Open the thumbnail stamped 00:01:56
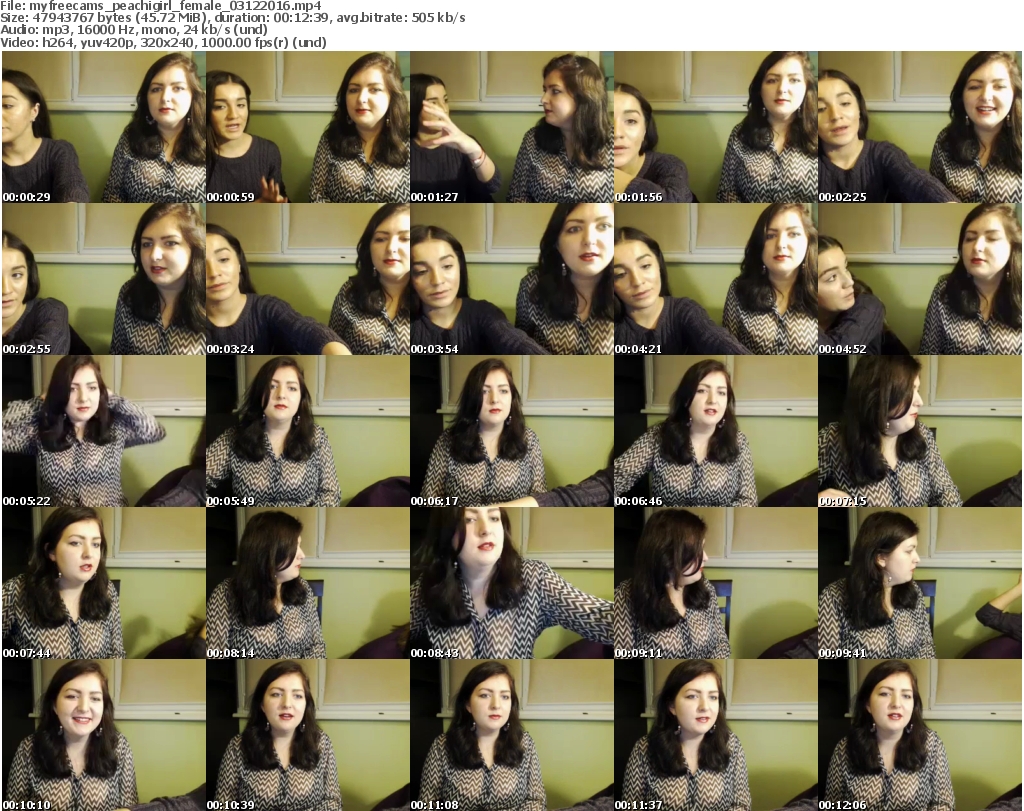Viewport: 1024px width, 811px height. coord(716,127)
